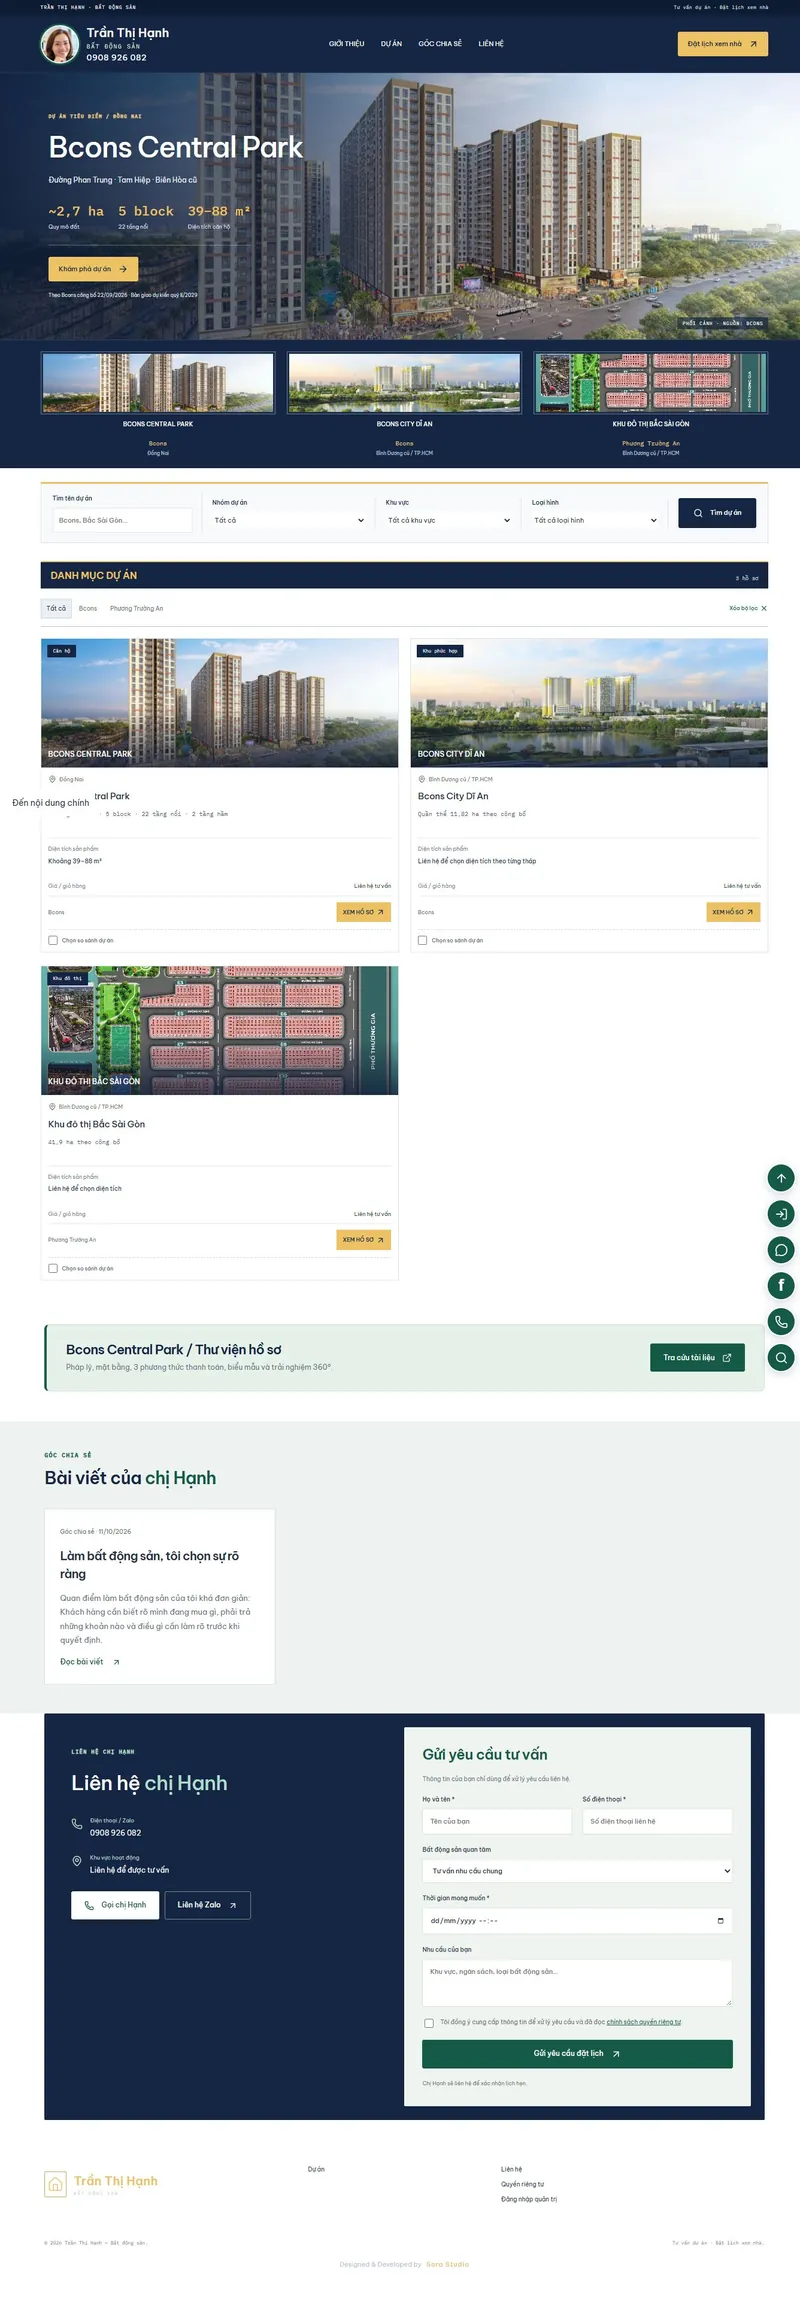Select the 'Tất cả' filter tab

click(56, 608)
